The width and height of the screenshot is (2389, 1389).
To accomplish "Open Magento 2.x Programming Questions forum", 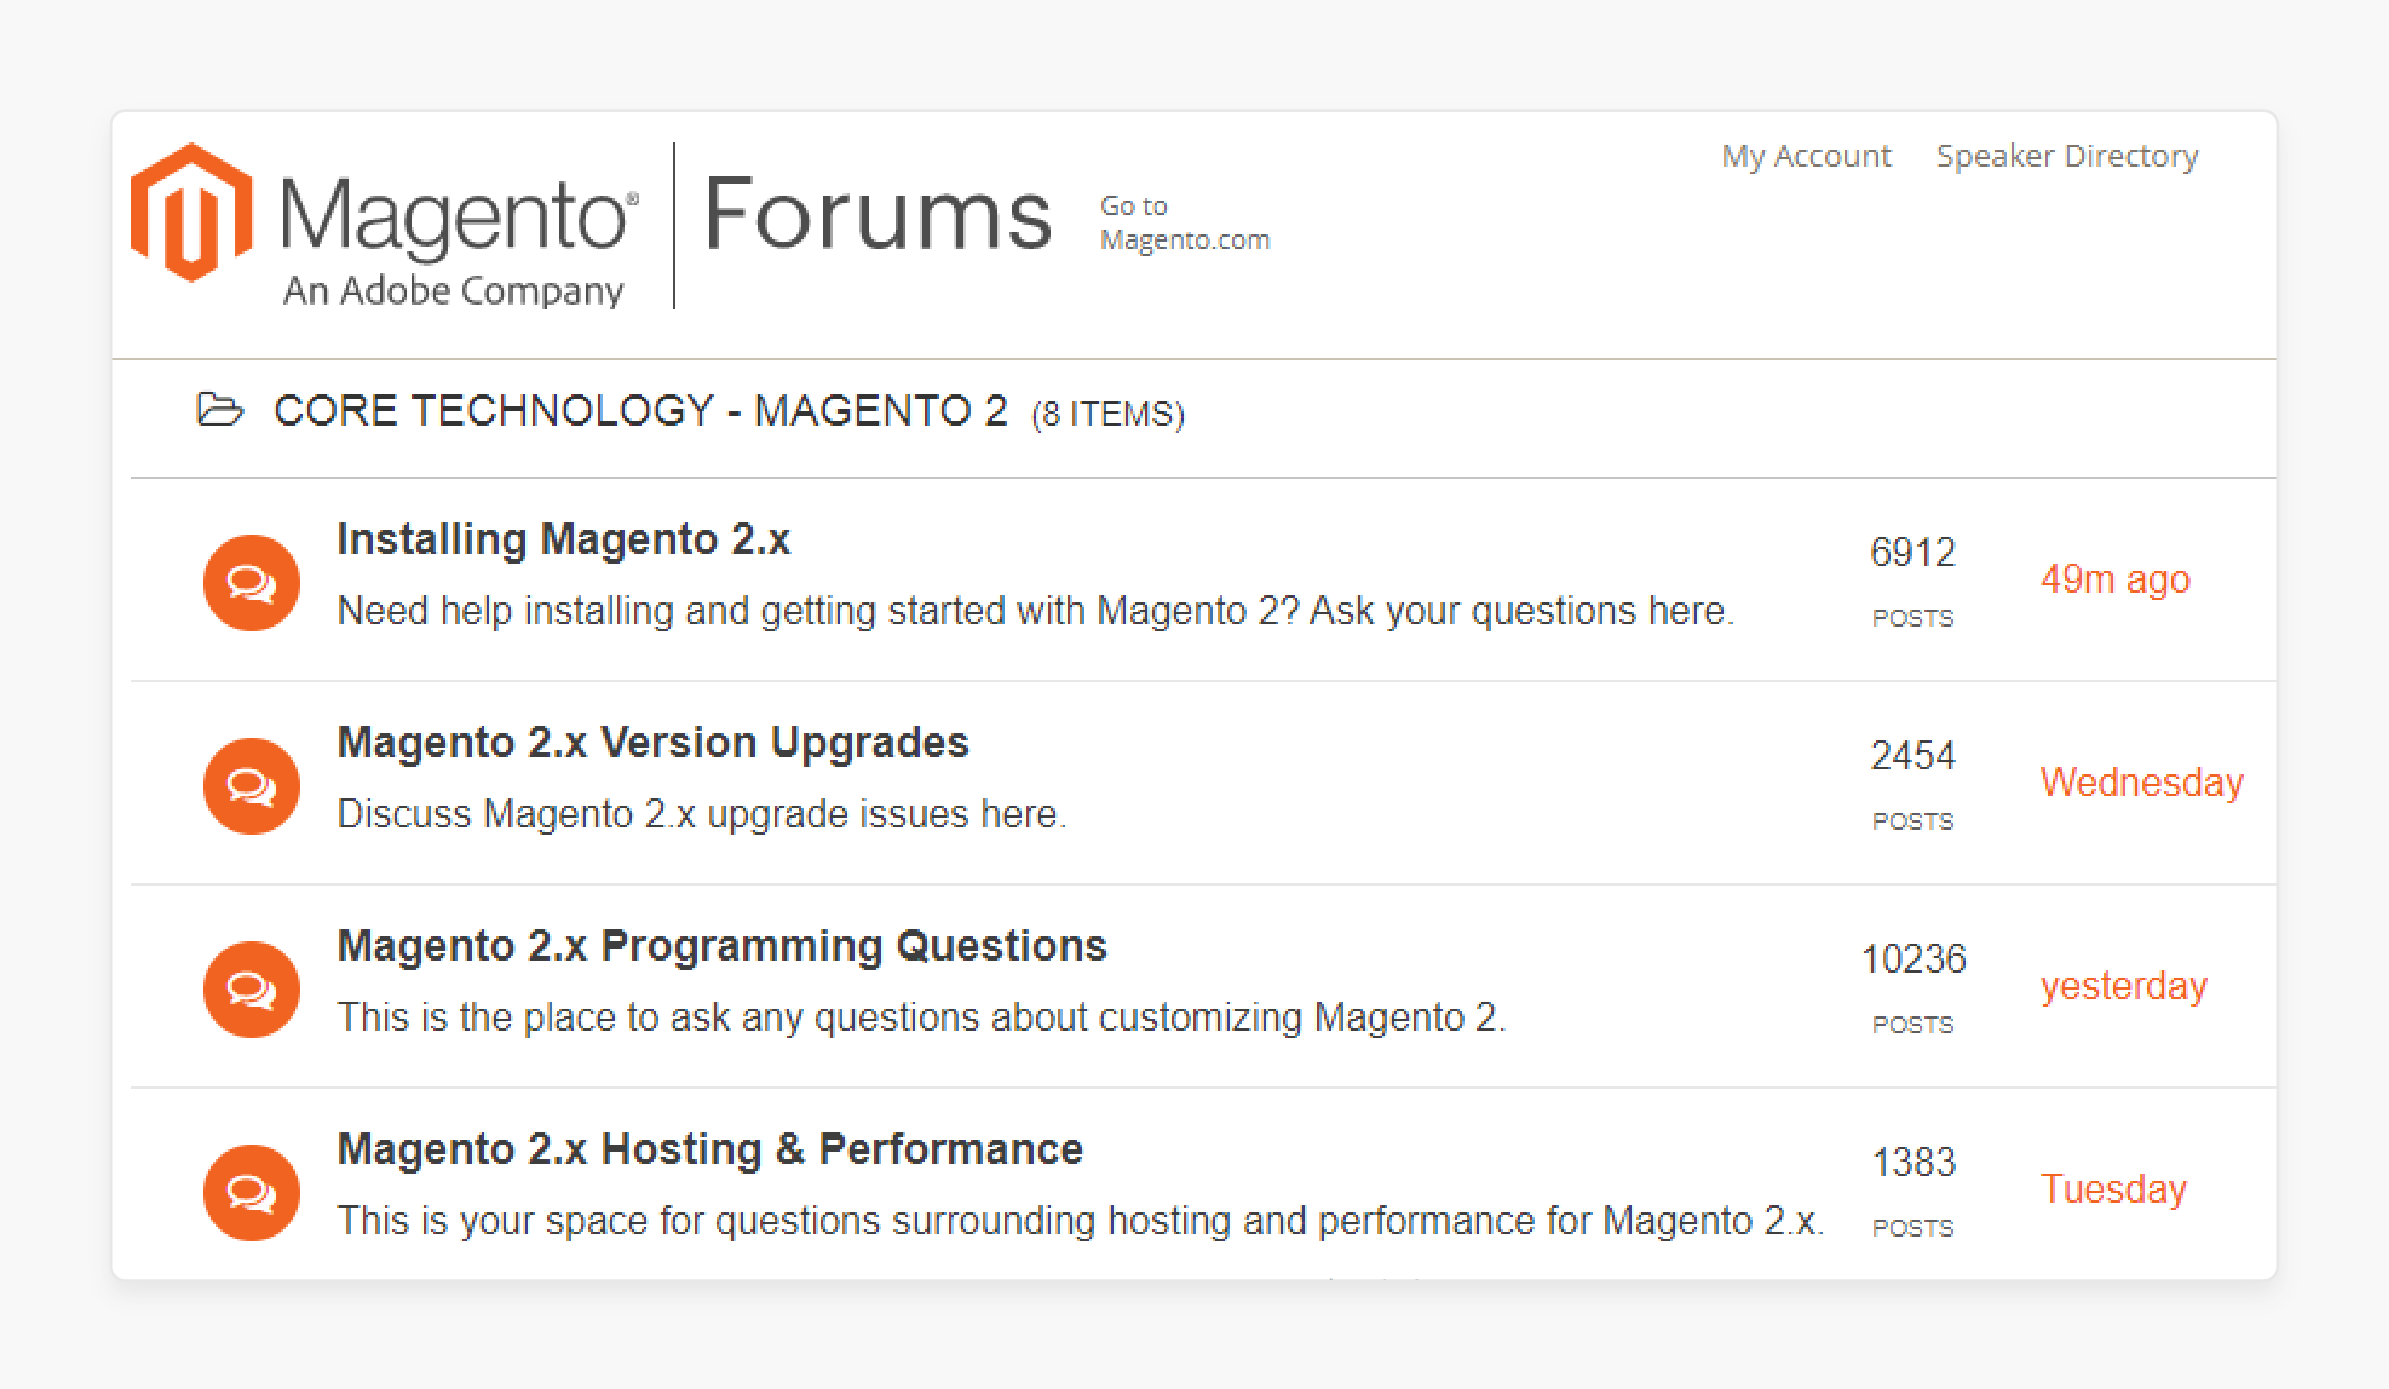I will pyautogui.click(x=722, y=946).
